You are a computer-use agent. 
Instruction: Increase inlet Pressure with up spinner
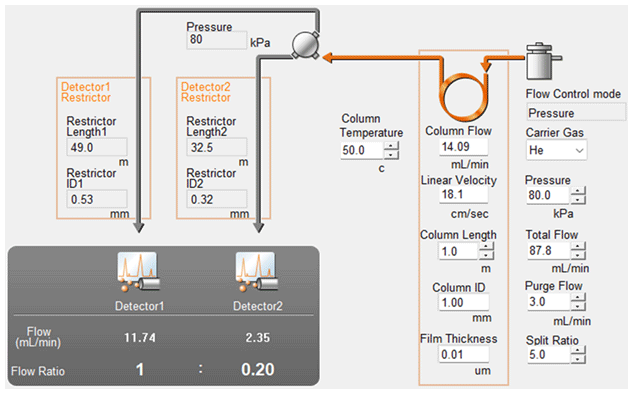pyautogui.click(x=578, y=191)
